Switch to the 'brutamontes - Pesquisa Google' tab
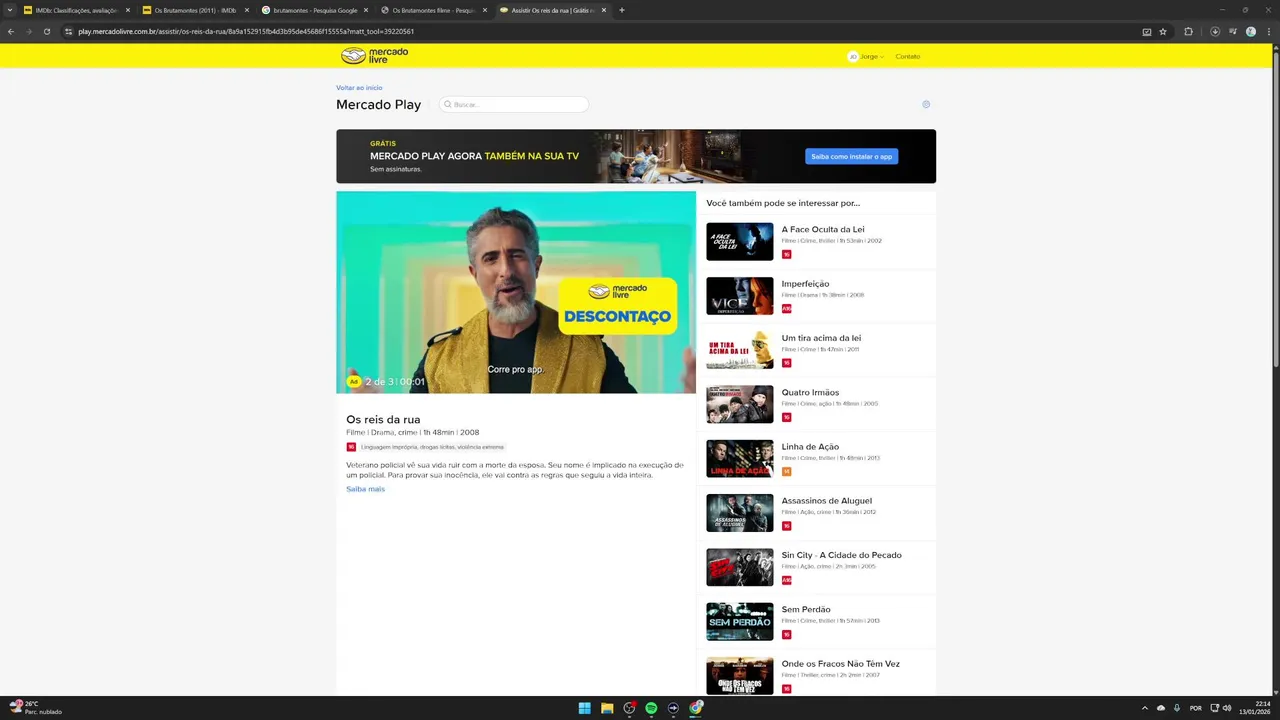Viewport: 1280px width, 720px height. click(316, 10)
